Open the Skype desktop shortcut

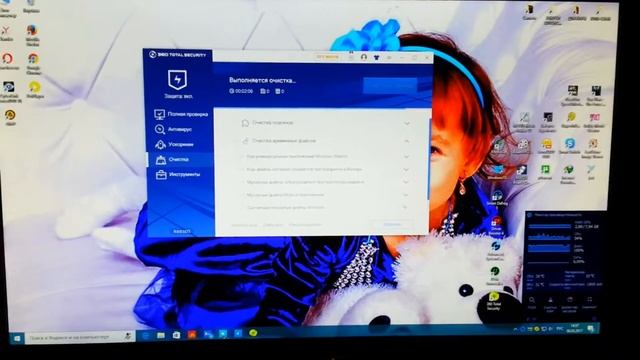[570, 147]
